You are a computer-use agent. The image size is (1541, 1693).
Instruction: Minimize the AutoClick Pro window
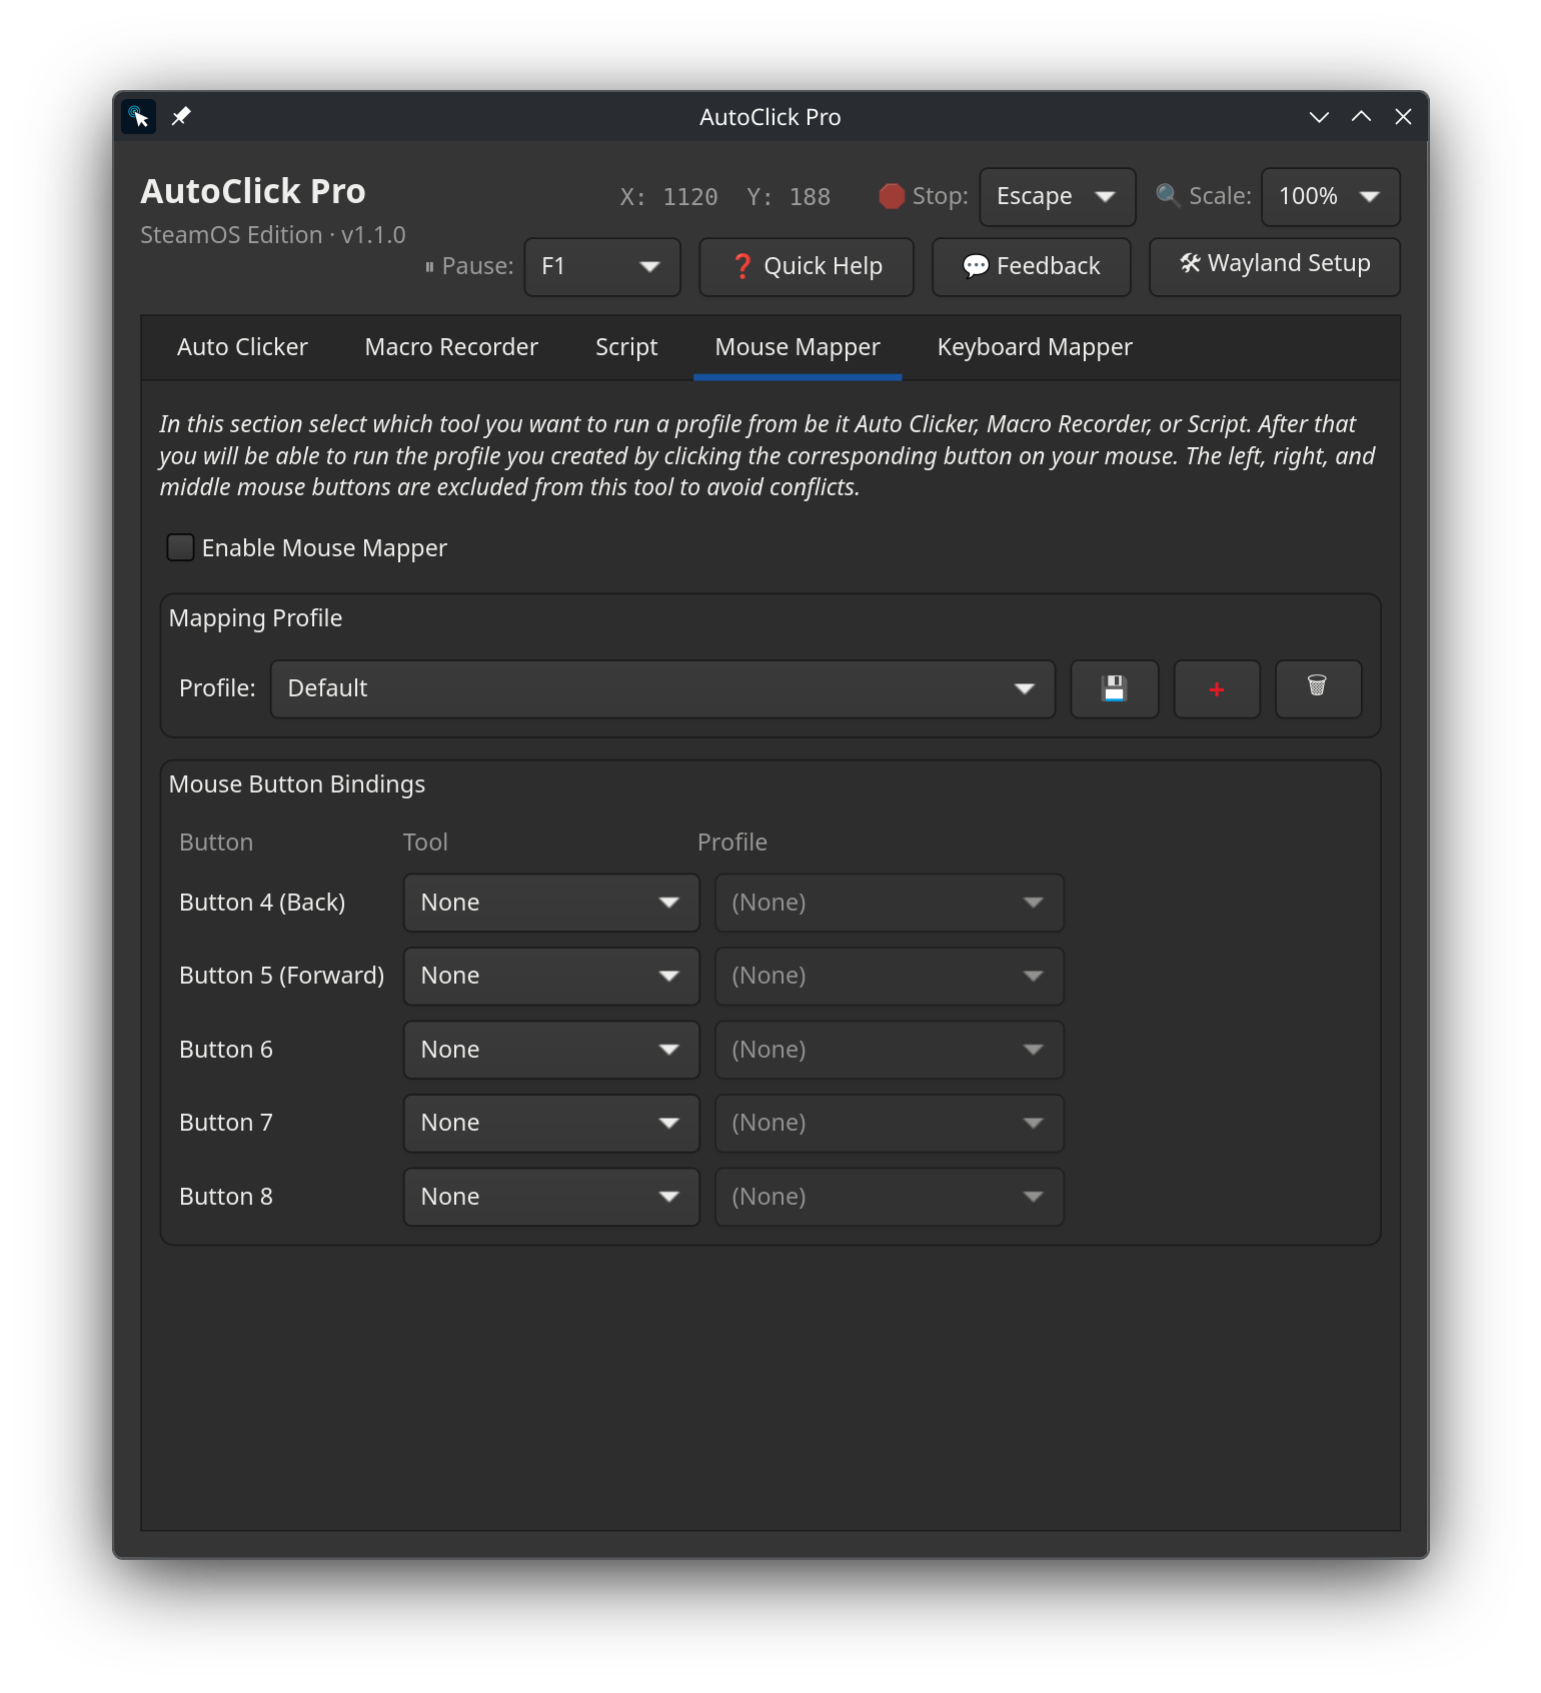click(1319, 117)
